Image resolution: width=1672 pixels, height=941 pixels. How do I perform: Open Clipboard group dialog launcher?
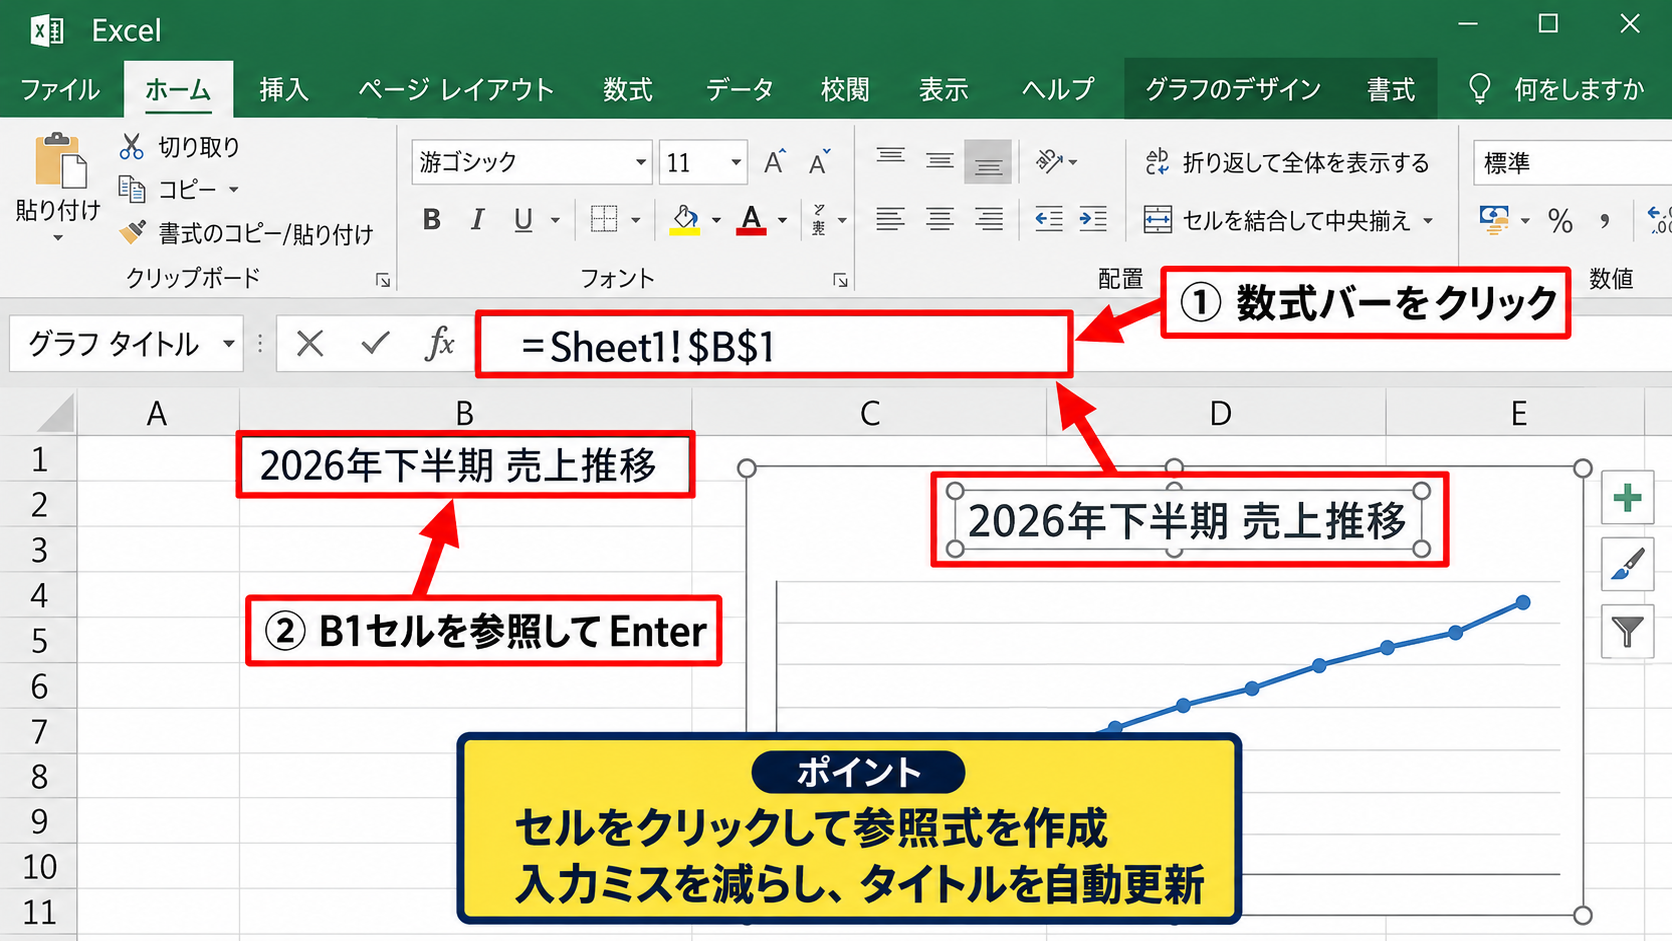(382, 281)
